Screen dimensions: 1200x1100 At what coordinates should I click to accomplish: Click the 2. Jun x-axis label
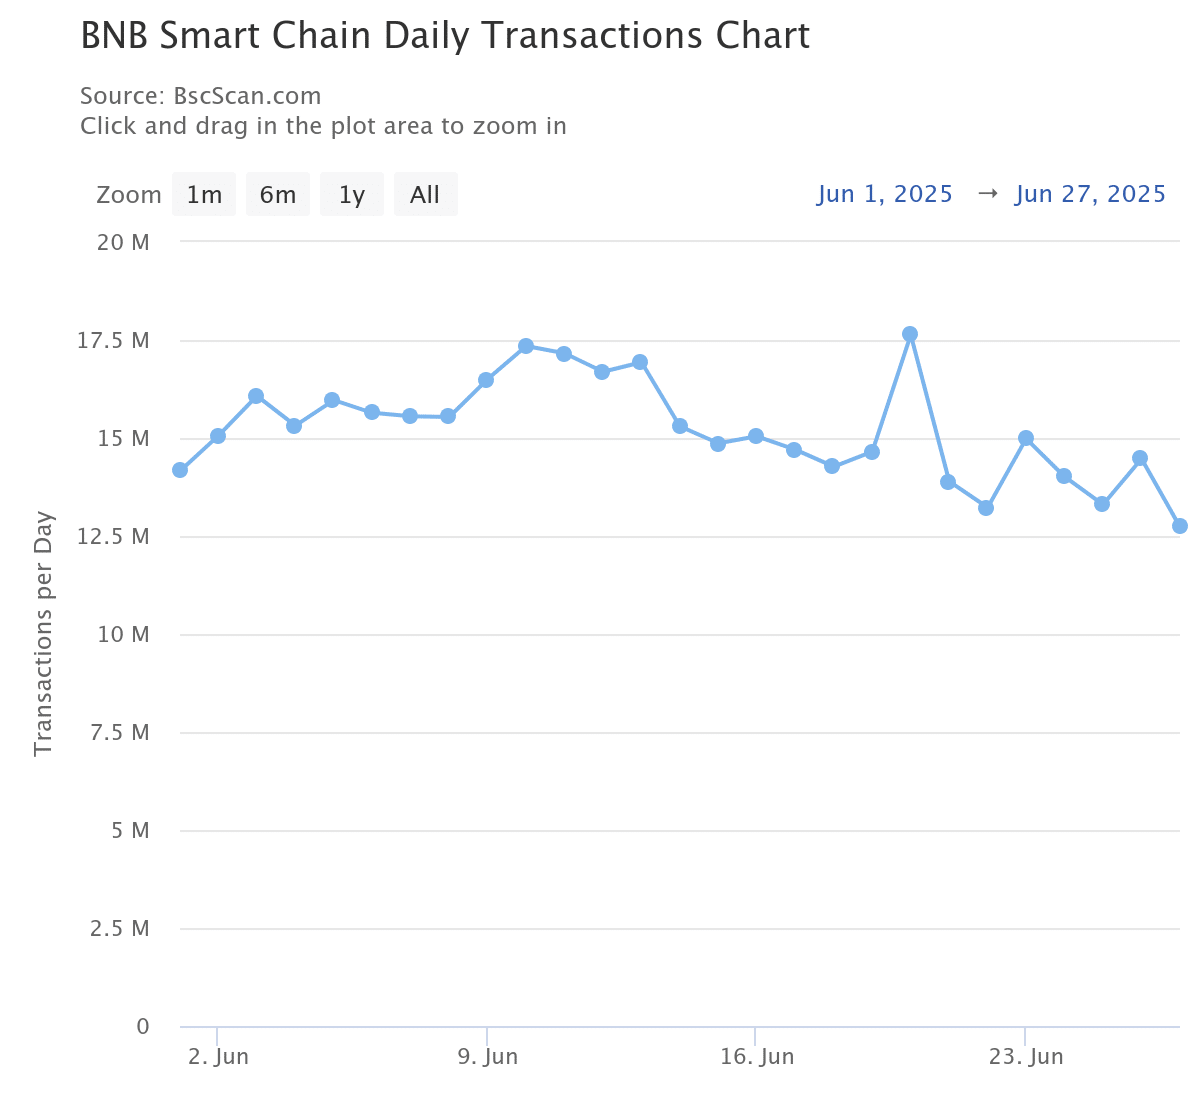[x=218, y=1057]
